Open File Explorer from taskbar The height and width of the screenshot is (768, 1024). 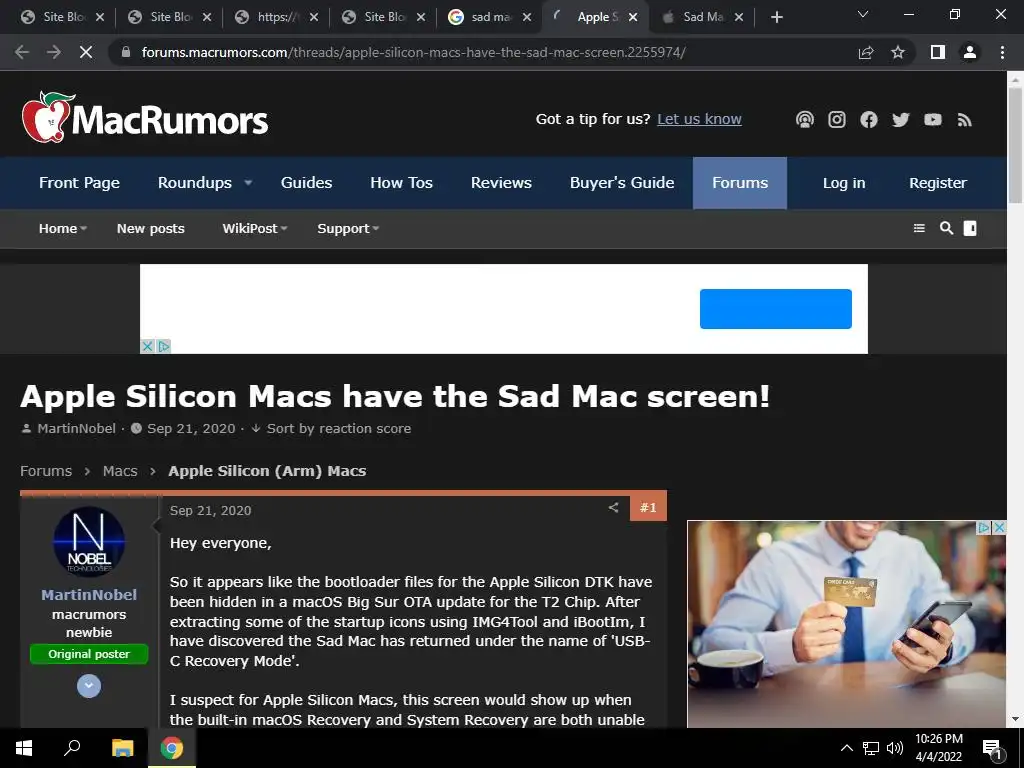coord(122,748)
